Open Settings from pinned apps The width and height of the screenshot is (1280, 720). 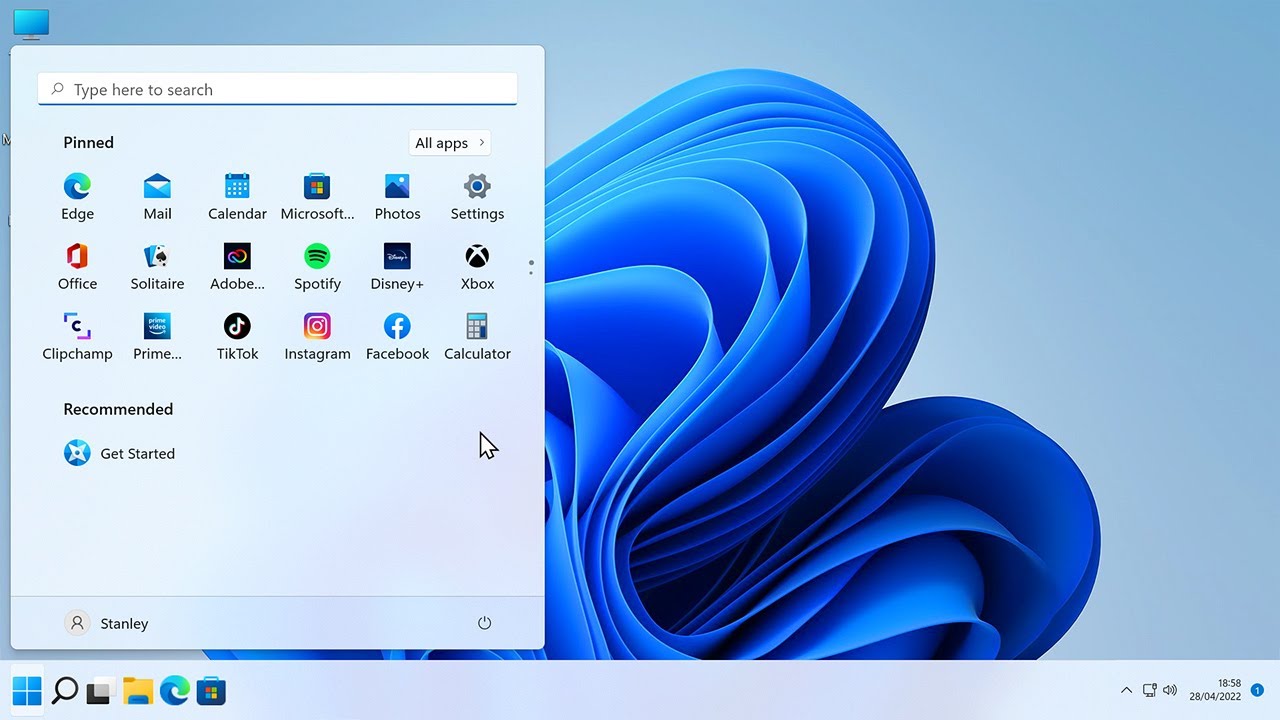pos(477,197)
